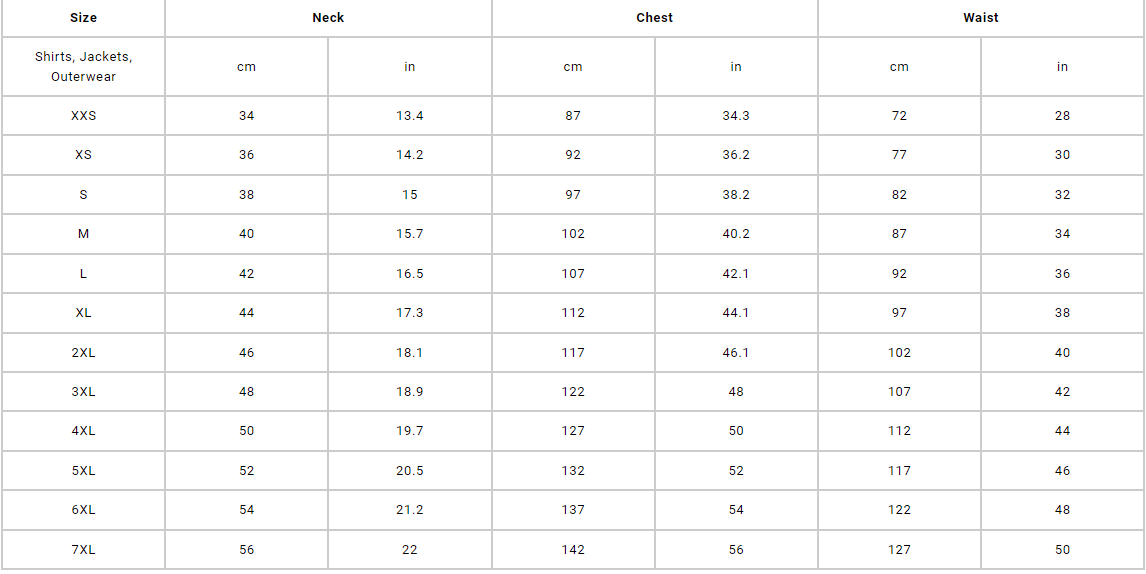Viewport: 1146px width, 574px height.
Task: Click the Shirts, Jackets, Outerwear cell
Action: tap(83, 67)
